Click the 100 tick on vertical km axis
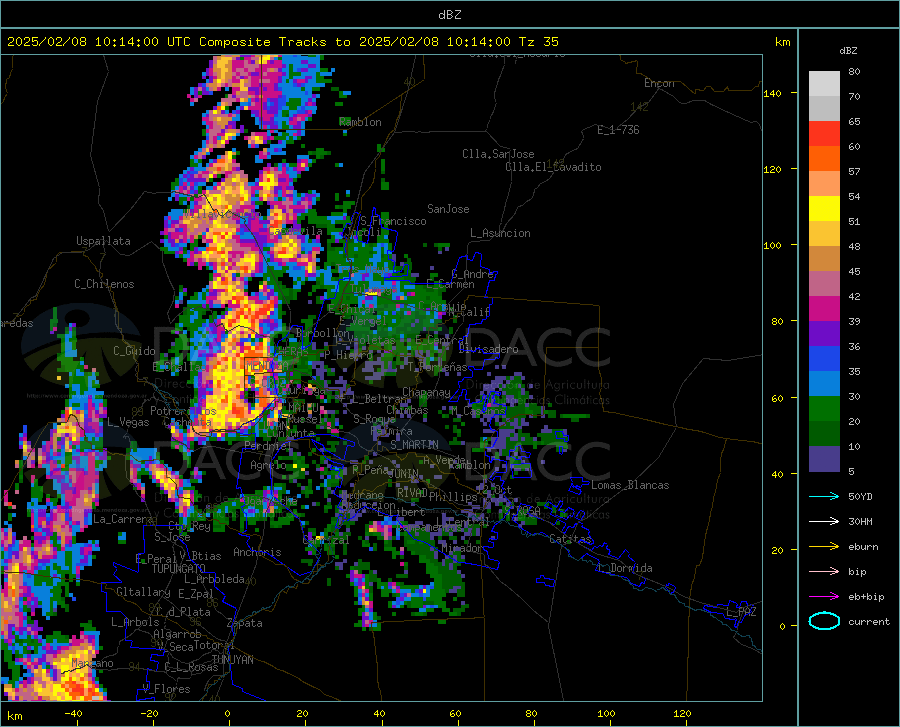Screen dimensions: 900x727 click(x=772, y=245)
